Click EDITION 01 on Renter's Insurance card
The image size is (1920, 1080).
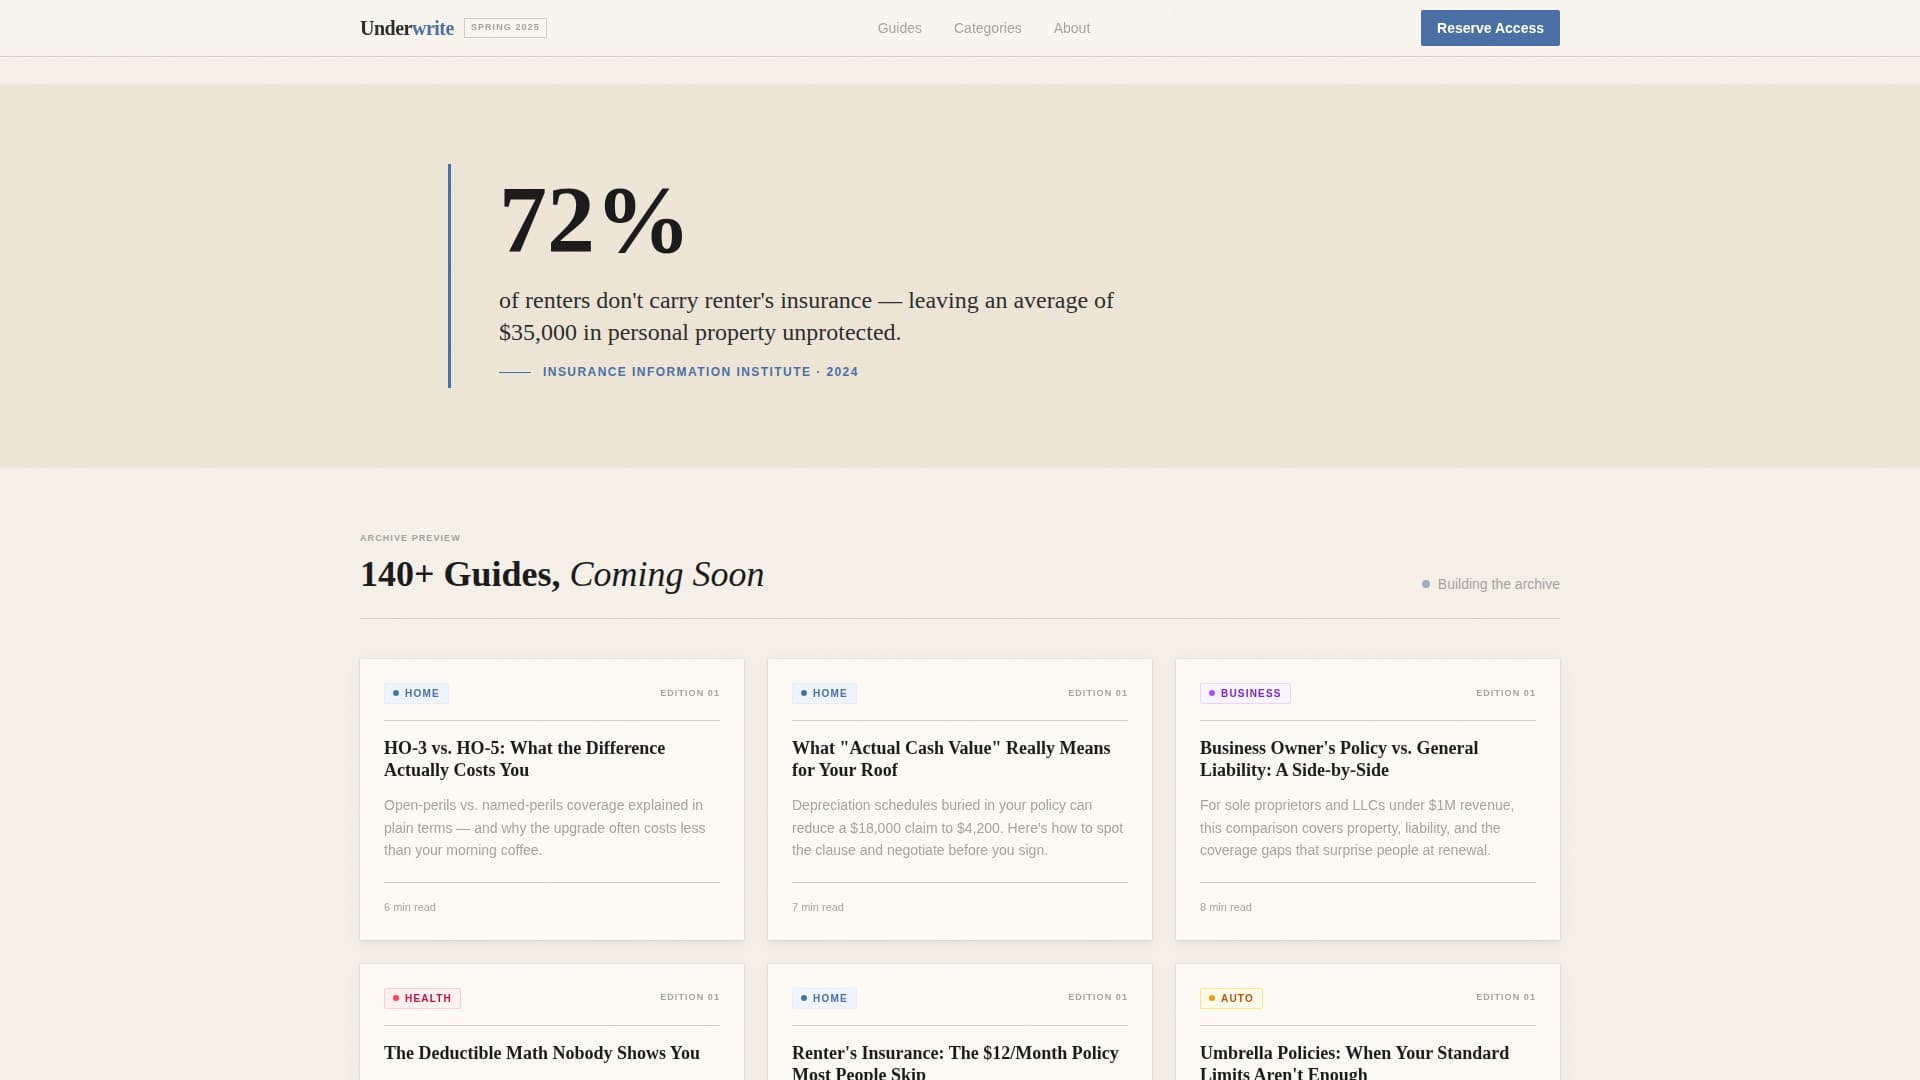point(1098,997)
